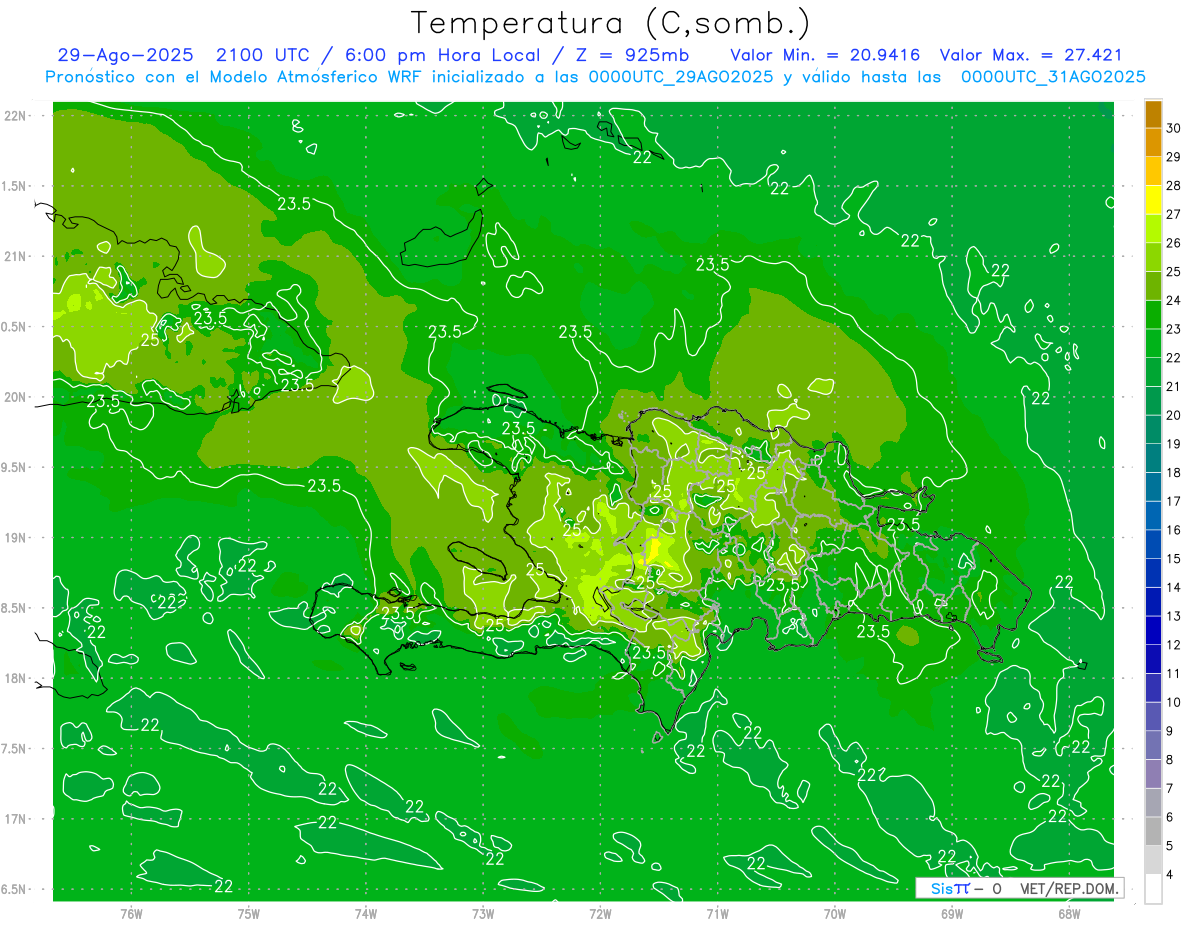Click the 21N latitude axis label
The width and height of the screenshot is (1200, 927).
click(15, 256)
